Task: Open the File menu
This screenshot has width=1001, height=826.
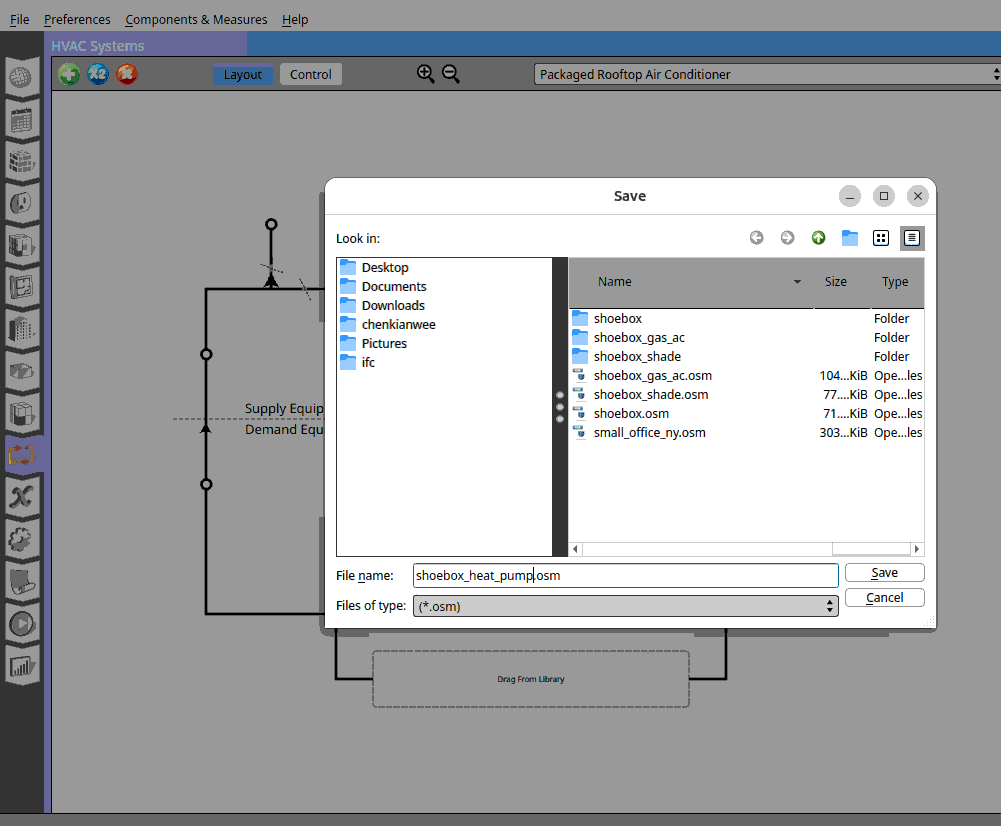Action: (x=20, y=19)
